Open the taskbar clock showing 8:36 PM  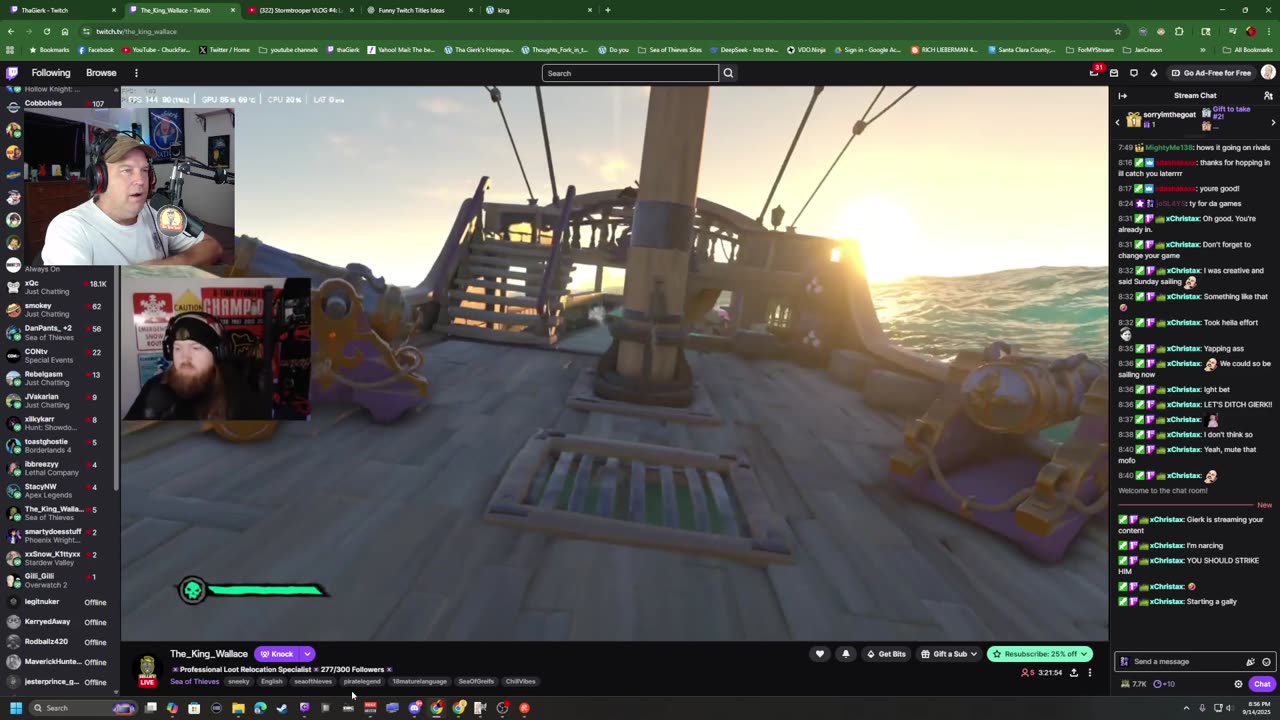(x=1256, y=708)
